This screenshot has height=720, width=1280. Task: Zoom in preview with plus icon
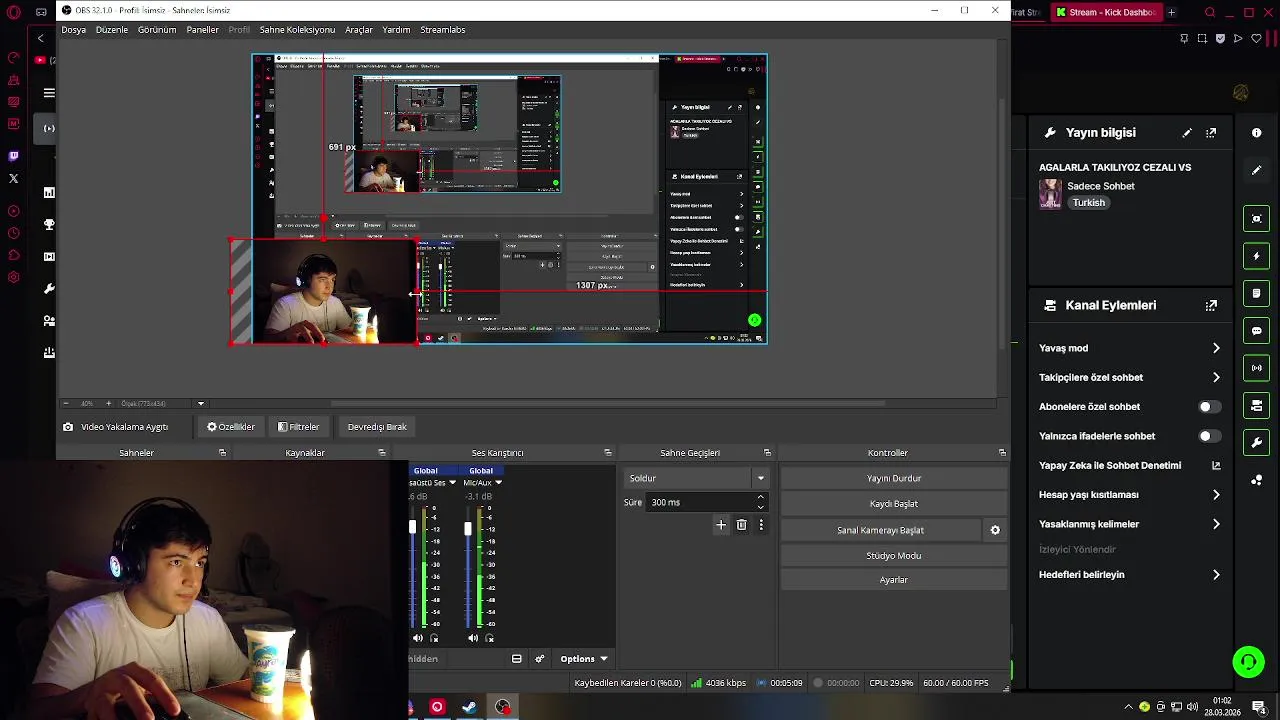tap(108, 404)
